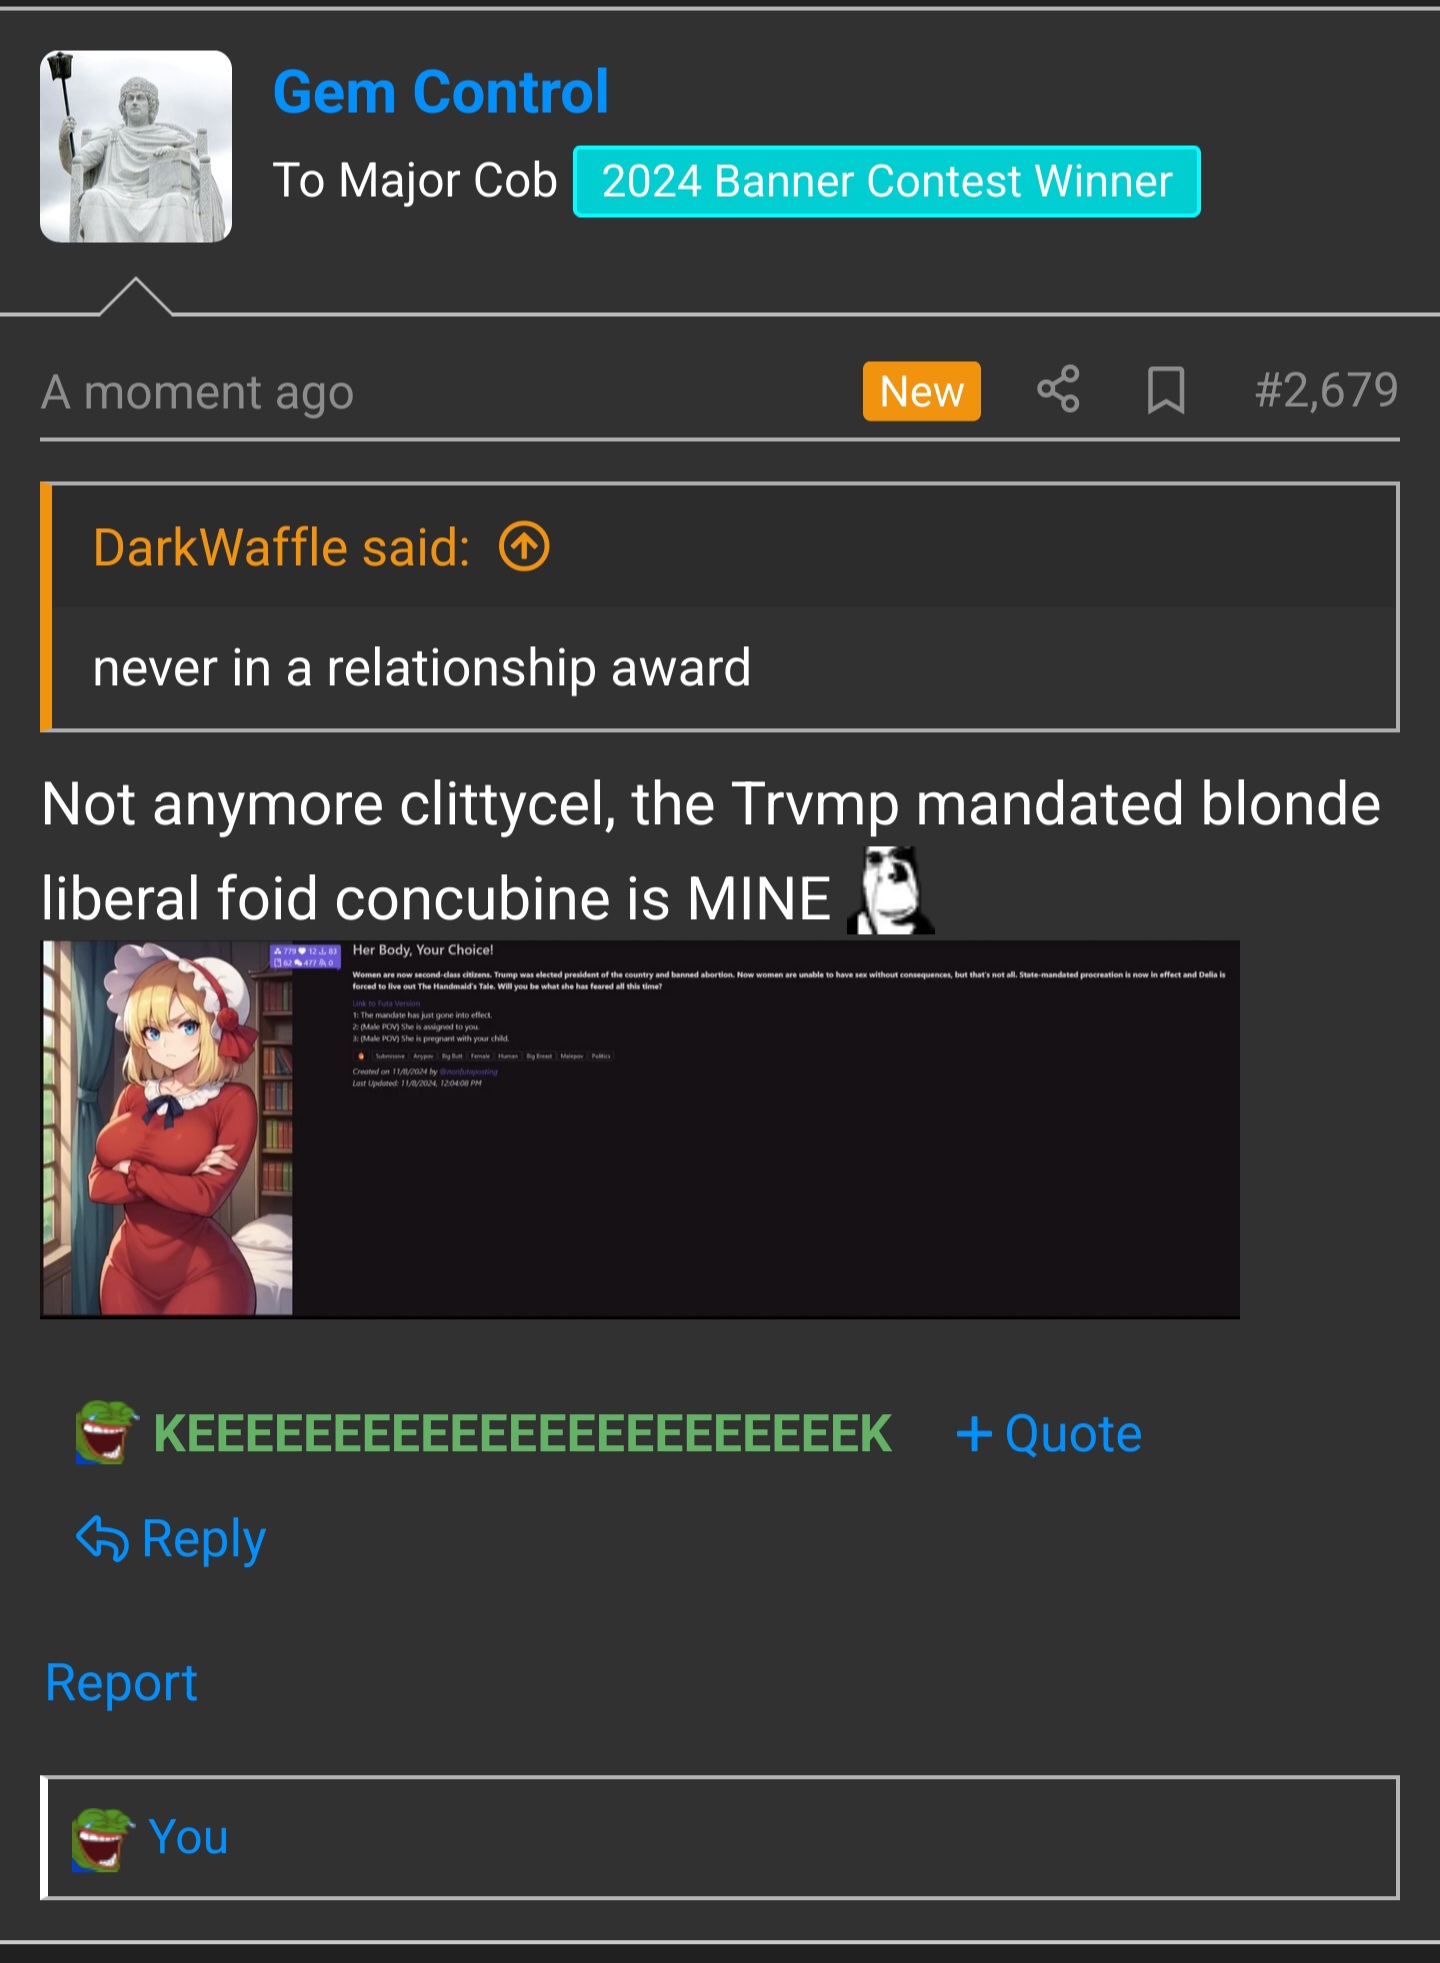This screenshot has width=1440, height=1963.
Task: Click the Reply arrow icon
Action: 102,1538
